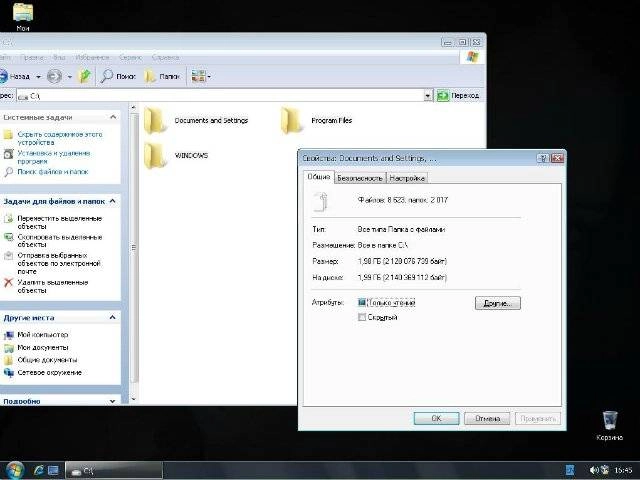This screenshot has width=640, height=480.
Task: Collapse the Другие места section
Action: (x=113, y=318)
